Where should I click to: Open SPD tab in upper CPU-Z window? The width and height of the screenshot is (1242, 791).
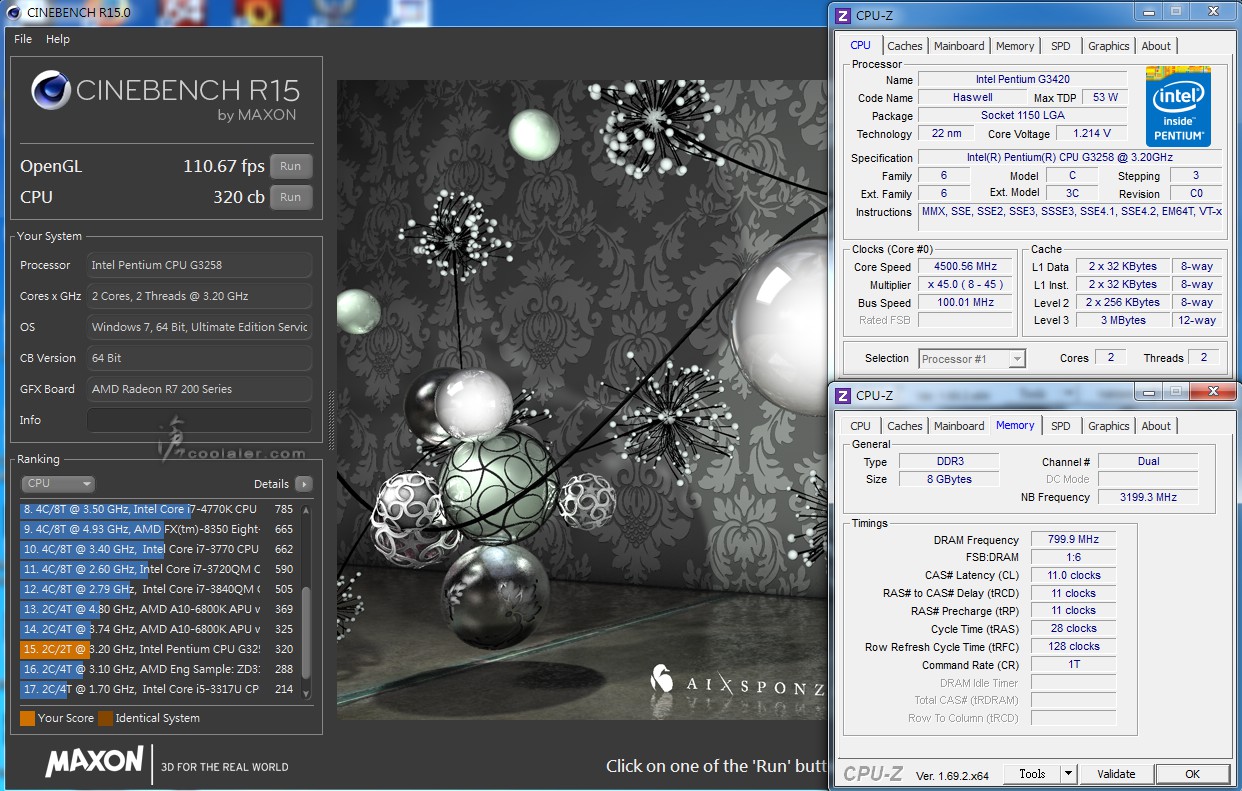point(1061,46)
